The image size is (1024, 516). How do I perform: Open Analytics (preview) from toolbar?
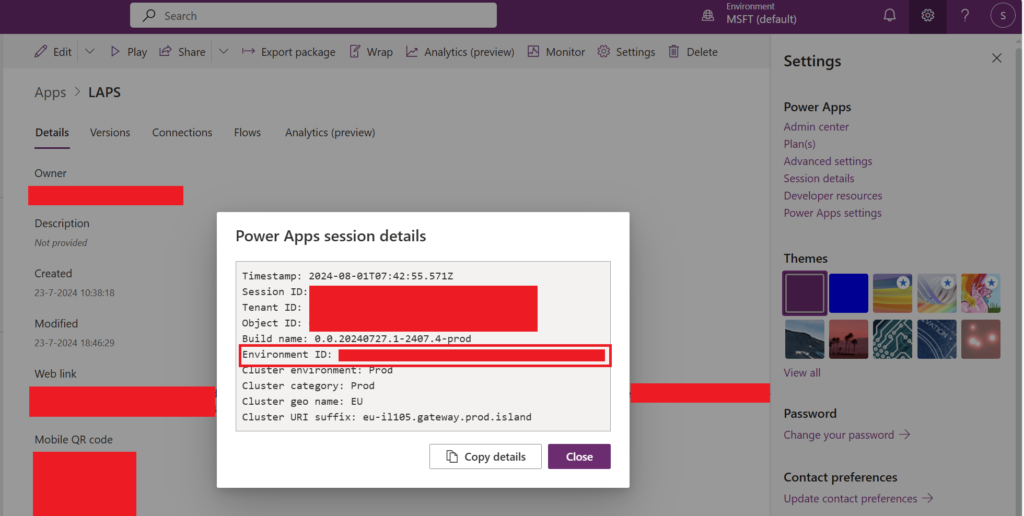(460, 52)
